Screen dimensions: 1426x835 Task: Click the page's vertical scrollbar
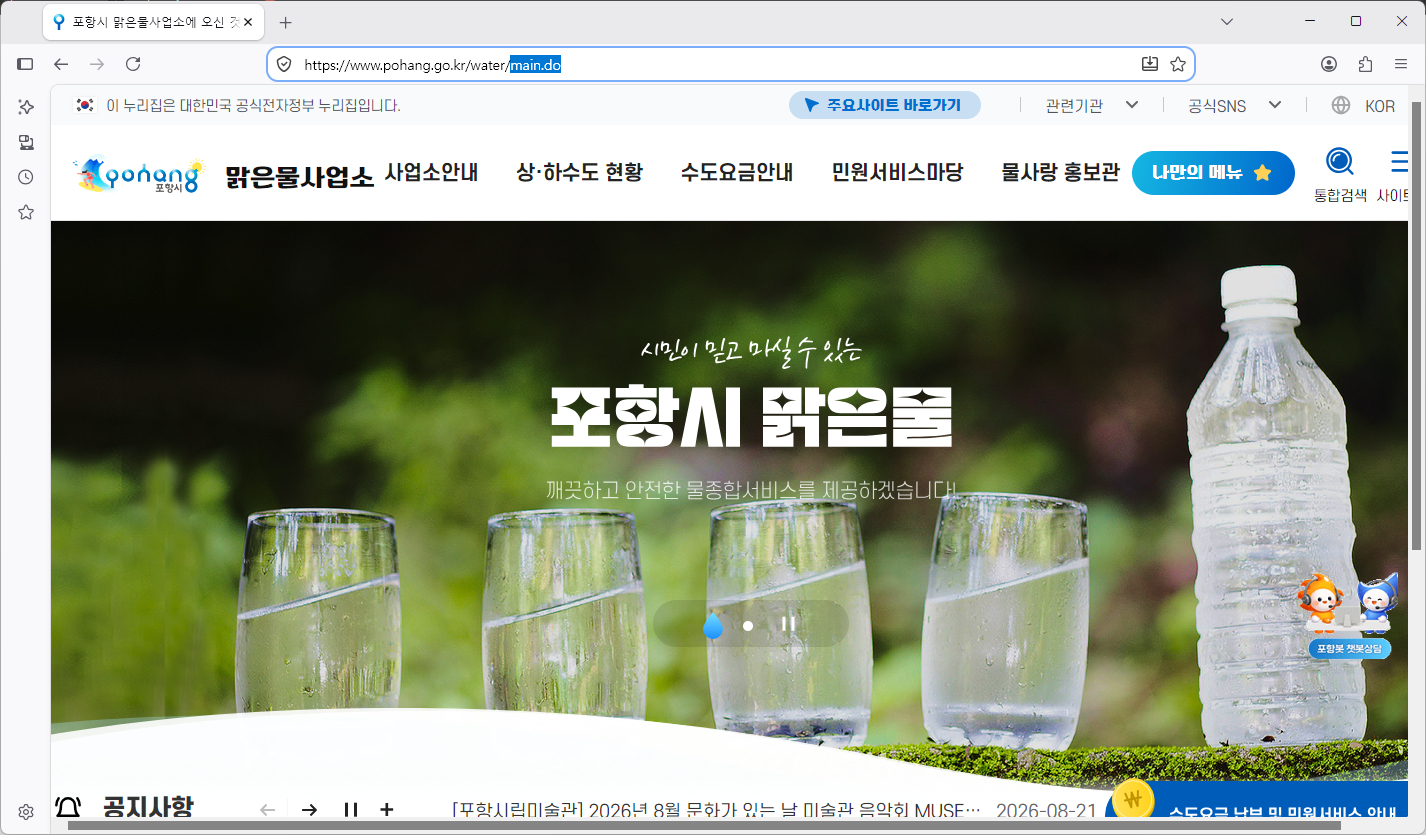pyautogui.click(x=1416, y=325)
